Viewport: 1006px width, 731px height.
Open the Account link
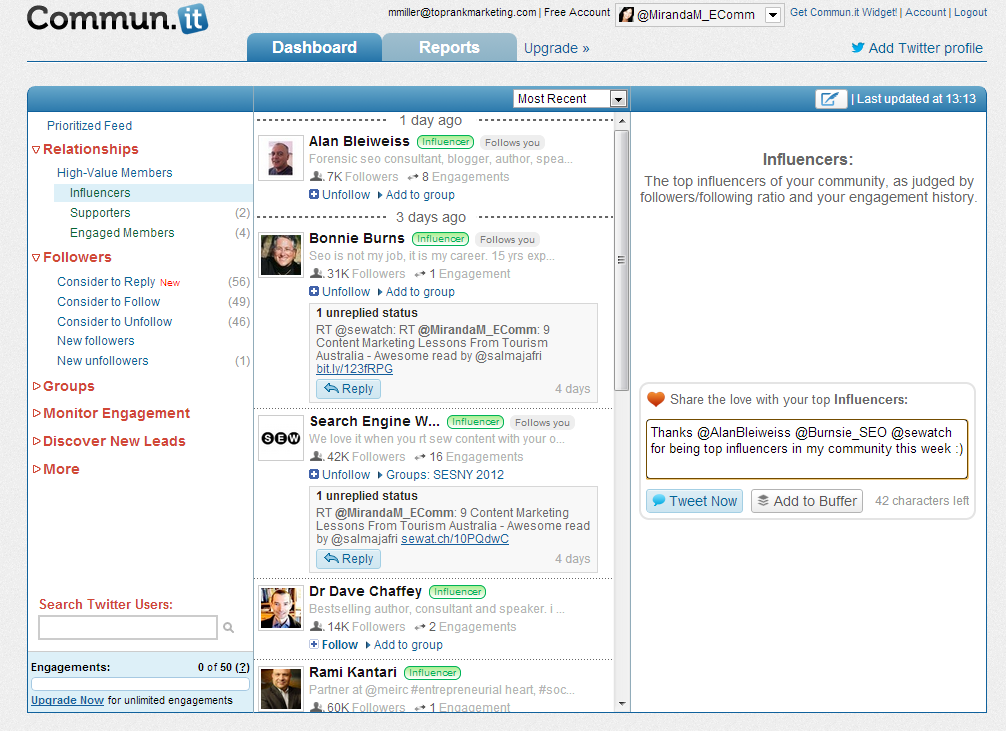[x=925, y=12]
